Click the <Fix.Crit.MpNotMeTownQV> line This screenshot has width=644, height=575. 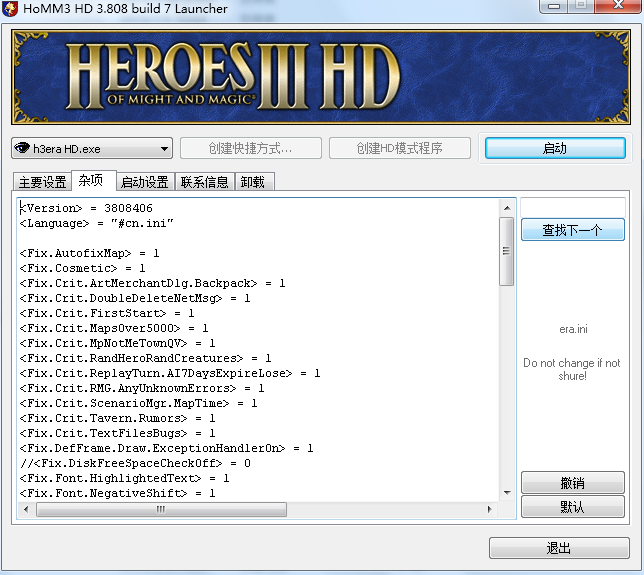point(117,343)
